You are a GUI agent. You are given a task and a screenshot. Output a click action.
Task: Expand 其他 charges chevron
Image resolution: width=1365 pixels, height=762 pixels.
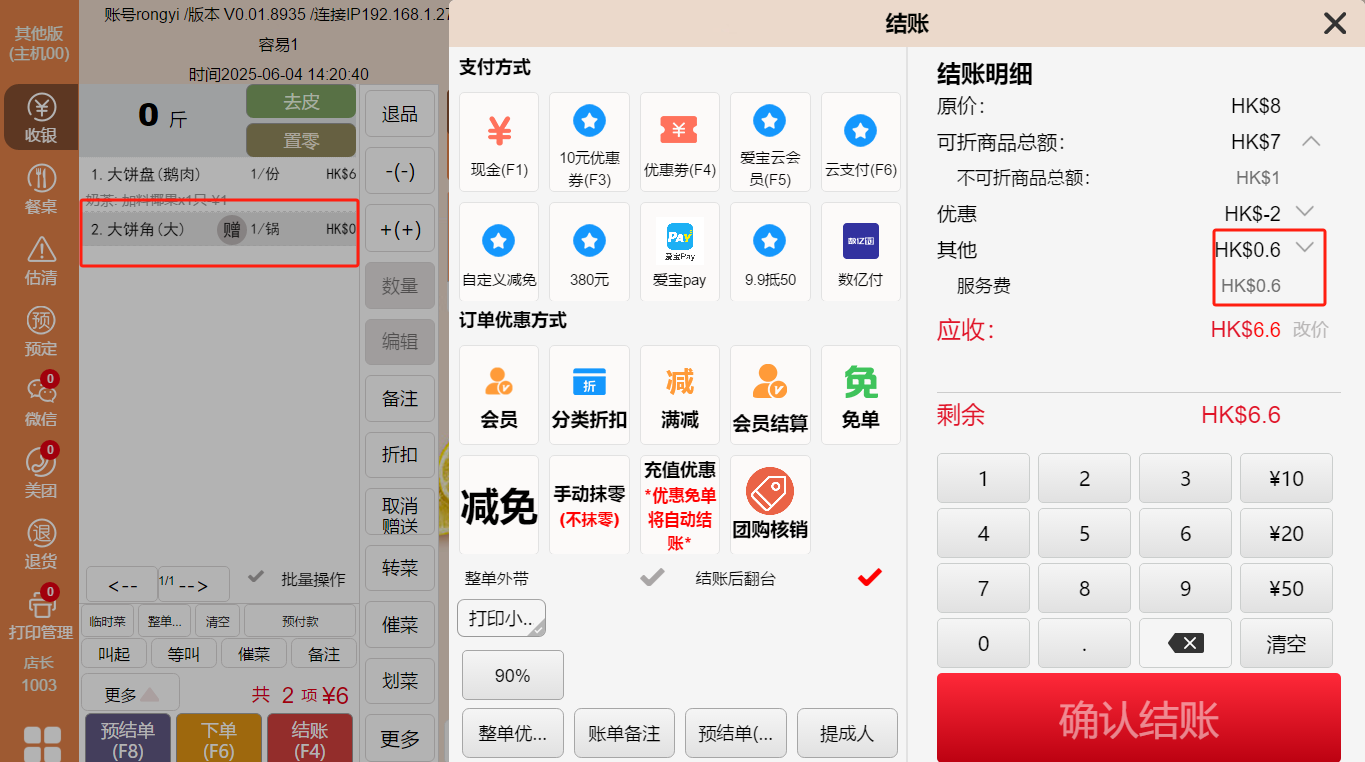pos(1304,248)
